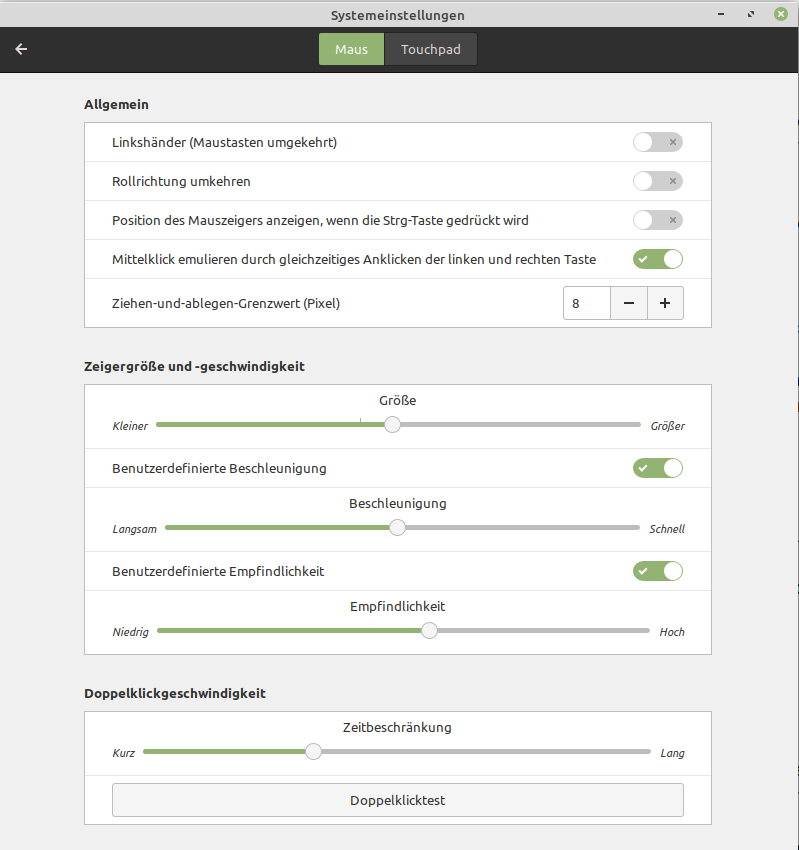This screenshot has height=850, width=799.
Task: Click the Systemeinstellungen title bar text
Action: tap(397, 15)
